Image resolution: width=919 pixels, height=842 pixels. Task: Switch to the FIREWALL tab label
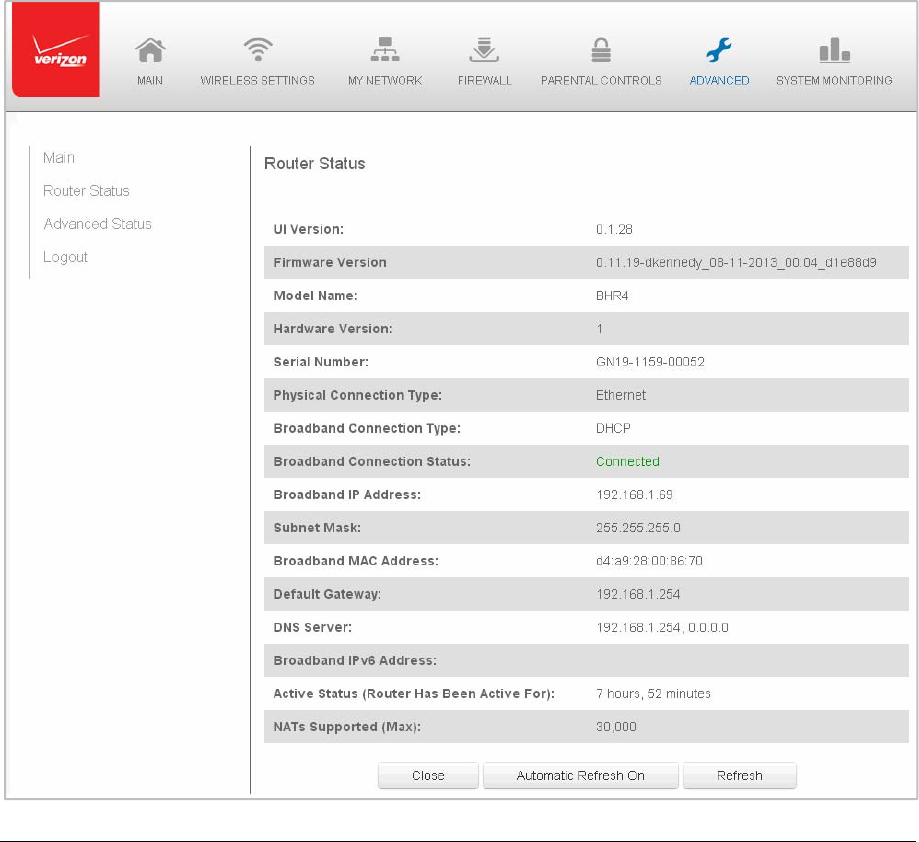point(485,80)
